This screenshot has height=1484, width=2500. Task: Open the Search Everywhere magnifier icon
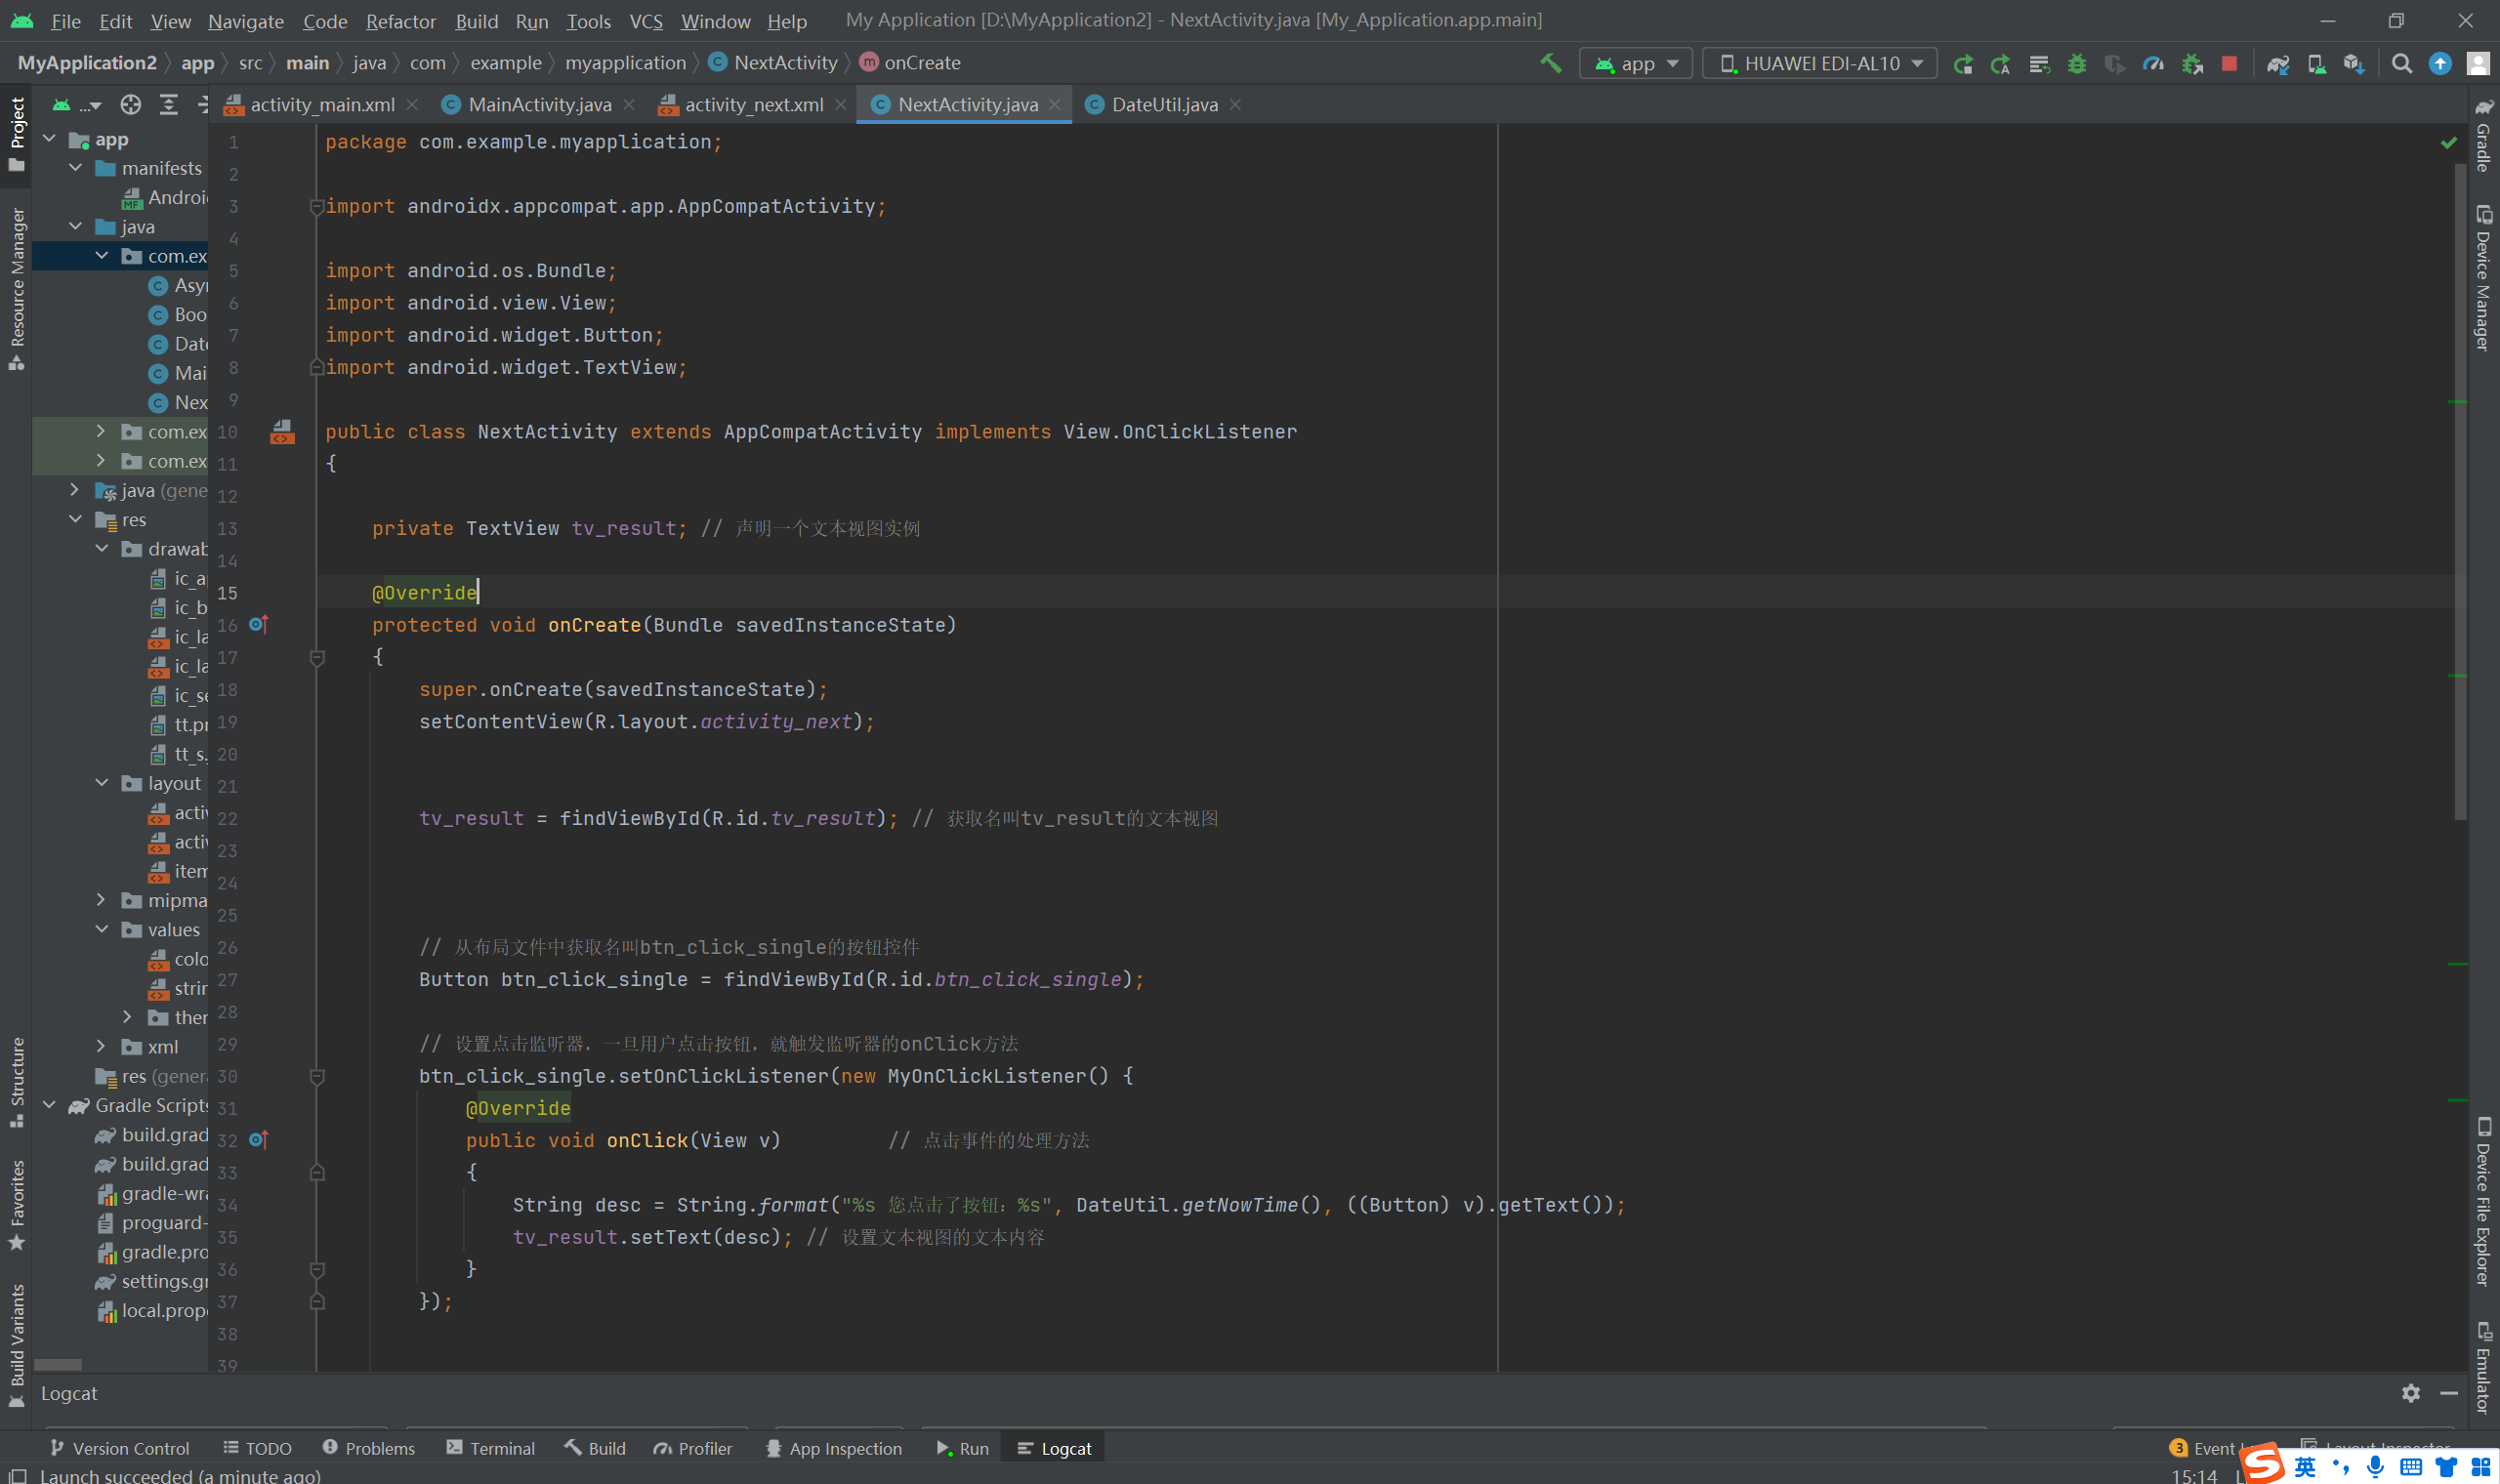click(2401, 63)
